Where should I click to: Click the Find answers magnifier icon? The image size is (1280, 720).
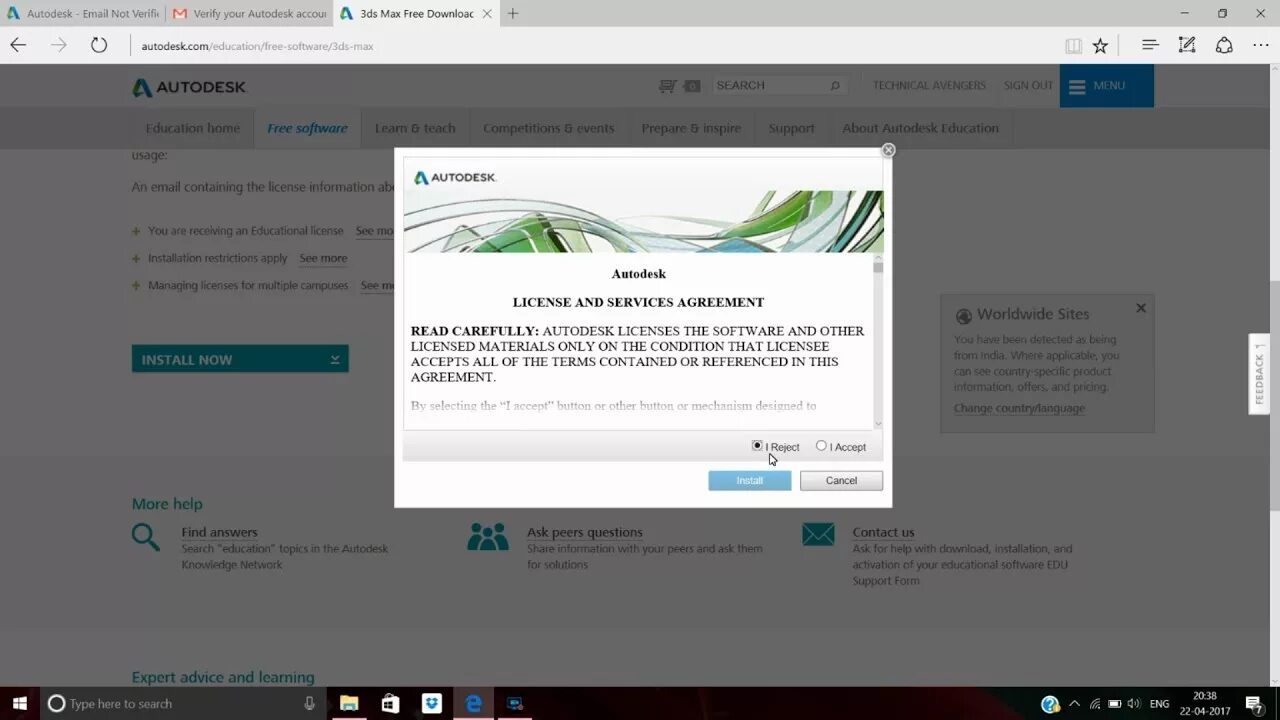tap(146, 537)
